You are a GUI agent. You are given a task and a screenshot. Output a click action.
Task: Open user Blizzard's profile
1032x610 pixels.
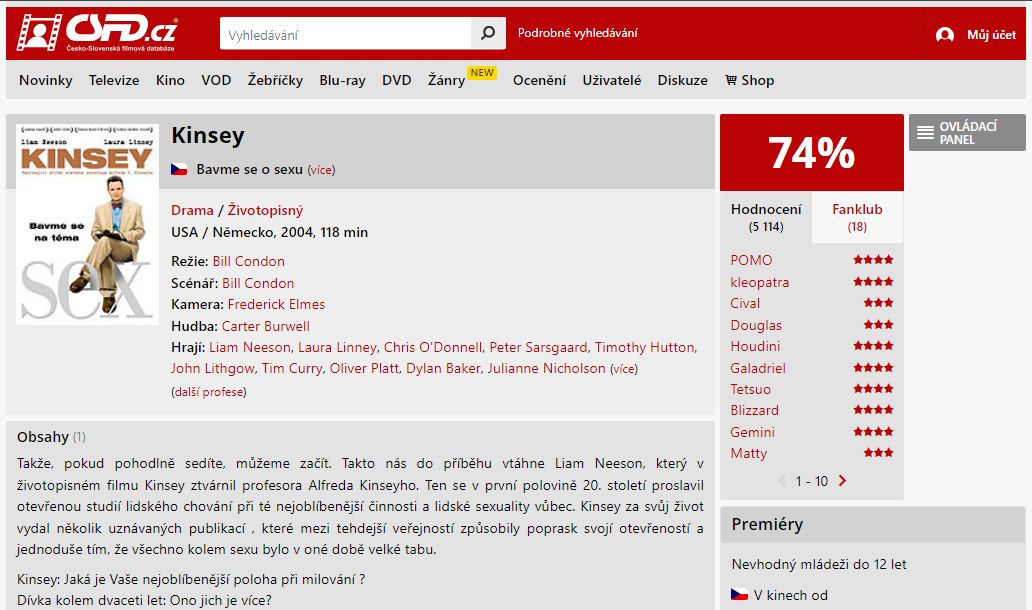(754, 410)
